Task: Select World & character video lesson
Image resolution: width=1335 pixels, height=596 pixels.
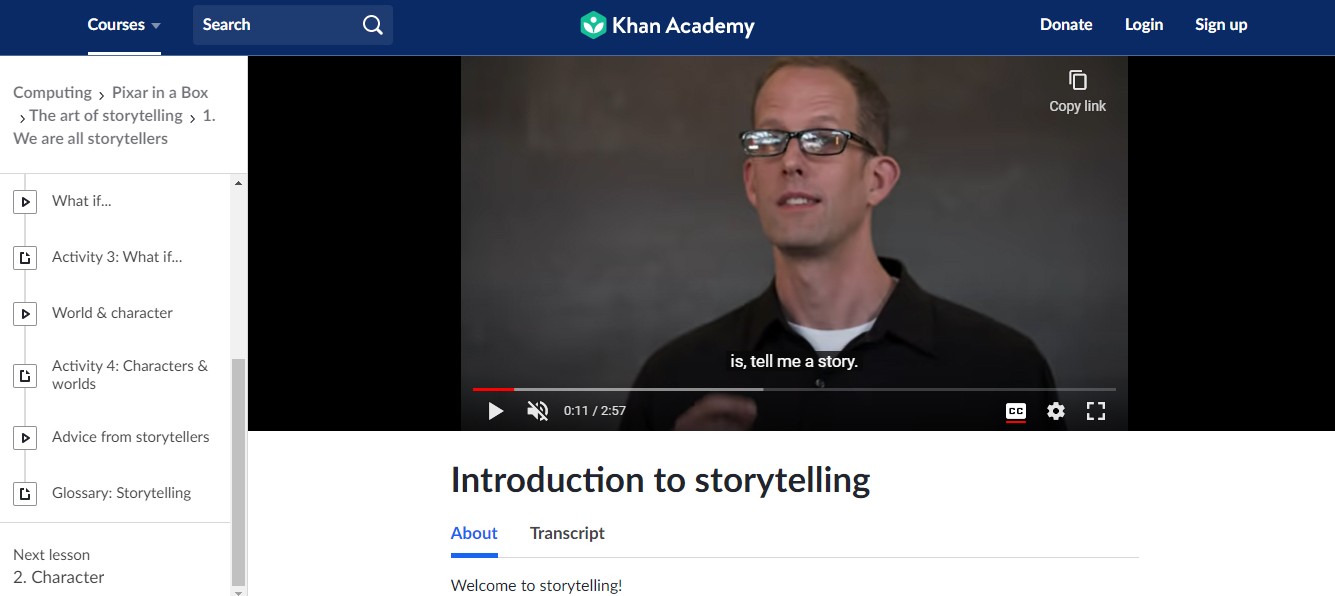Action: 112,313
